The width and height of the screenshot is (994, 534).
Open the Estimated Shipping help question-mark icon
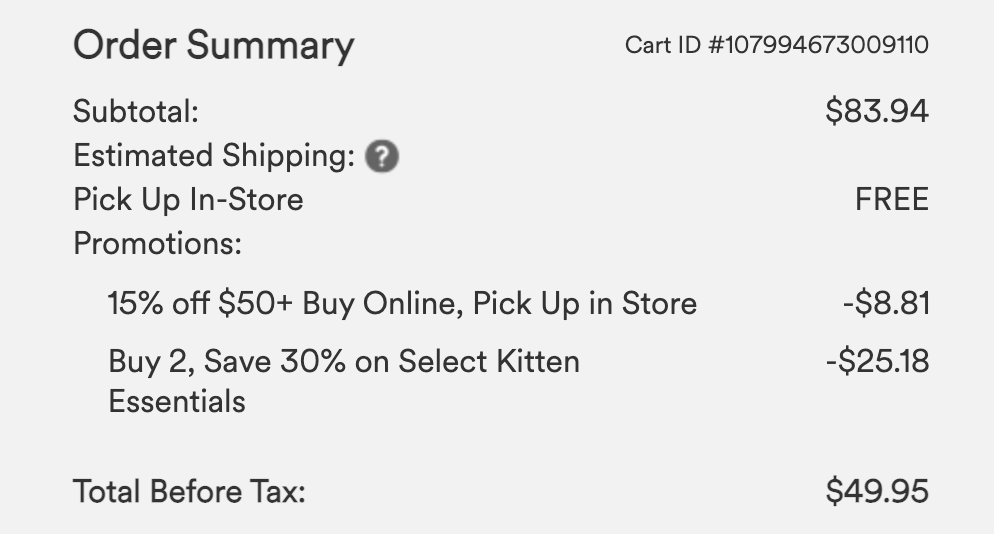[382, 156]
